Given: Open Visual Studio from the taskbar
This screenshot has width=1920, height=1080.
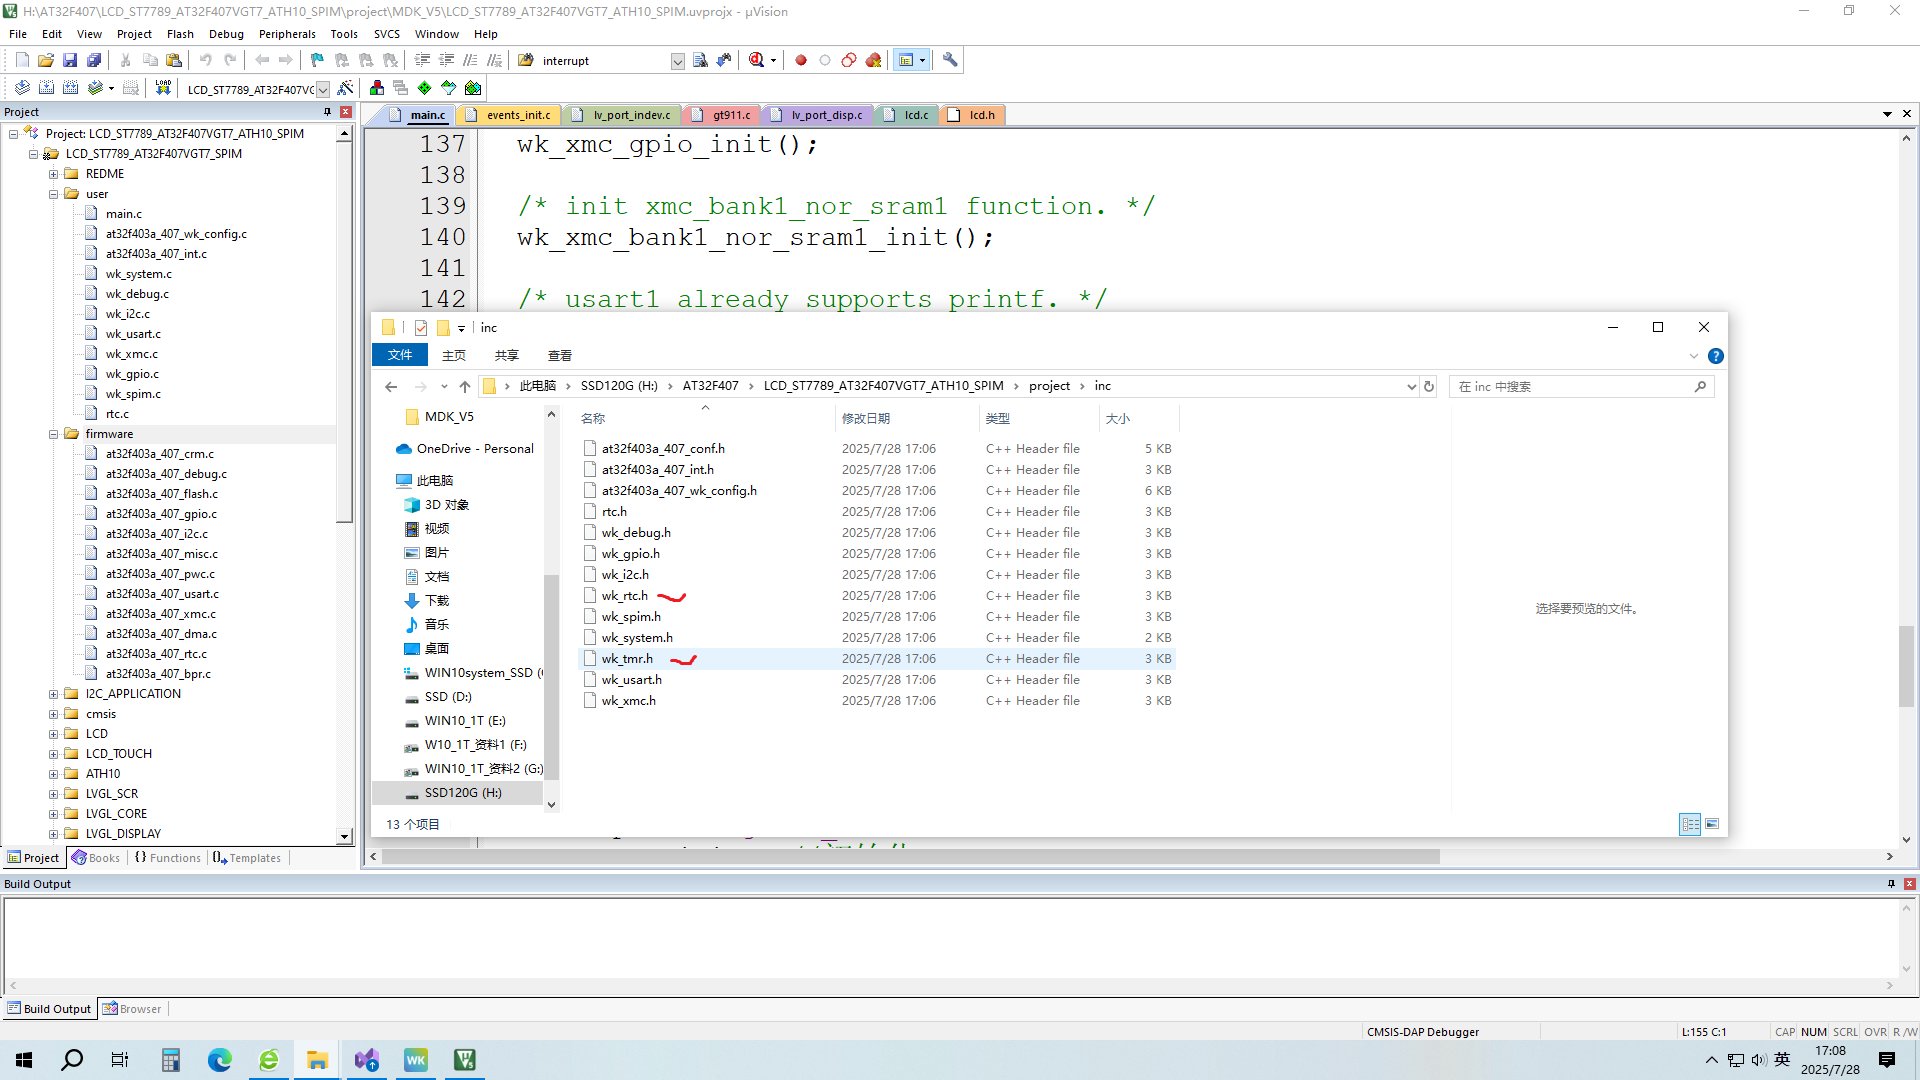Looking at the screenshot, I should 367,1060.
